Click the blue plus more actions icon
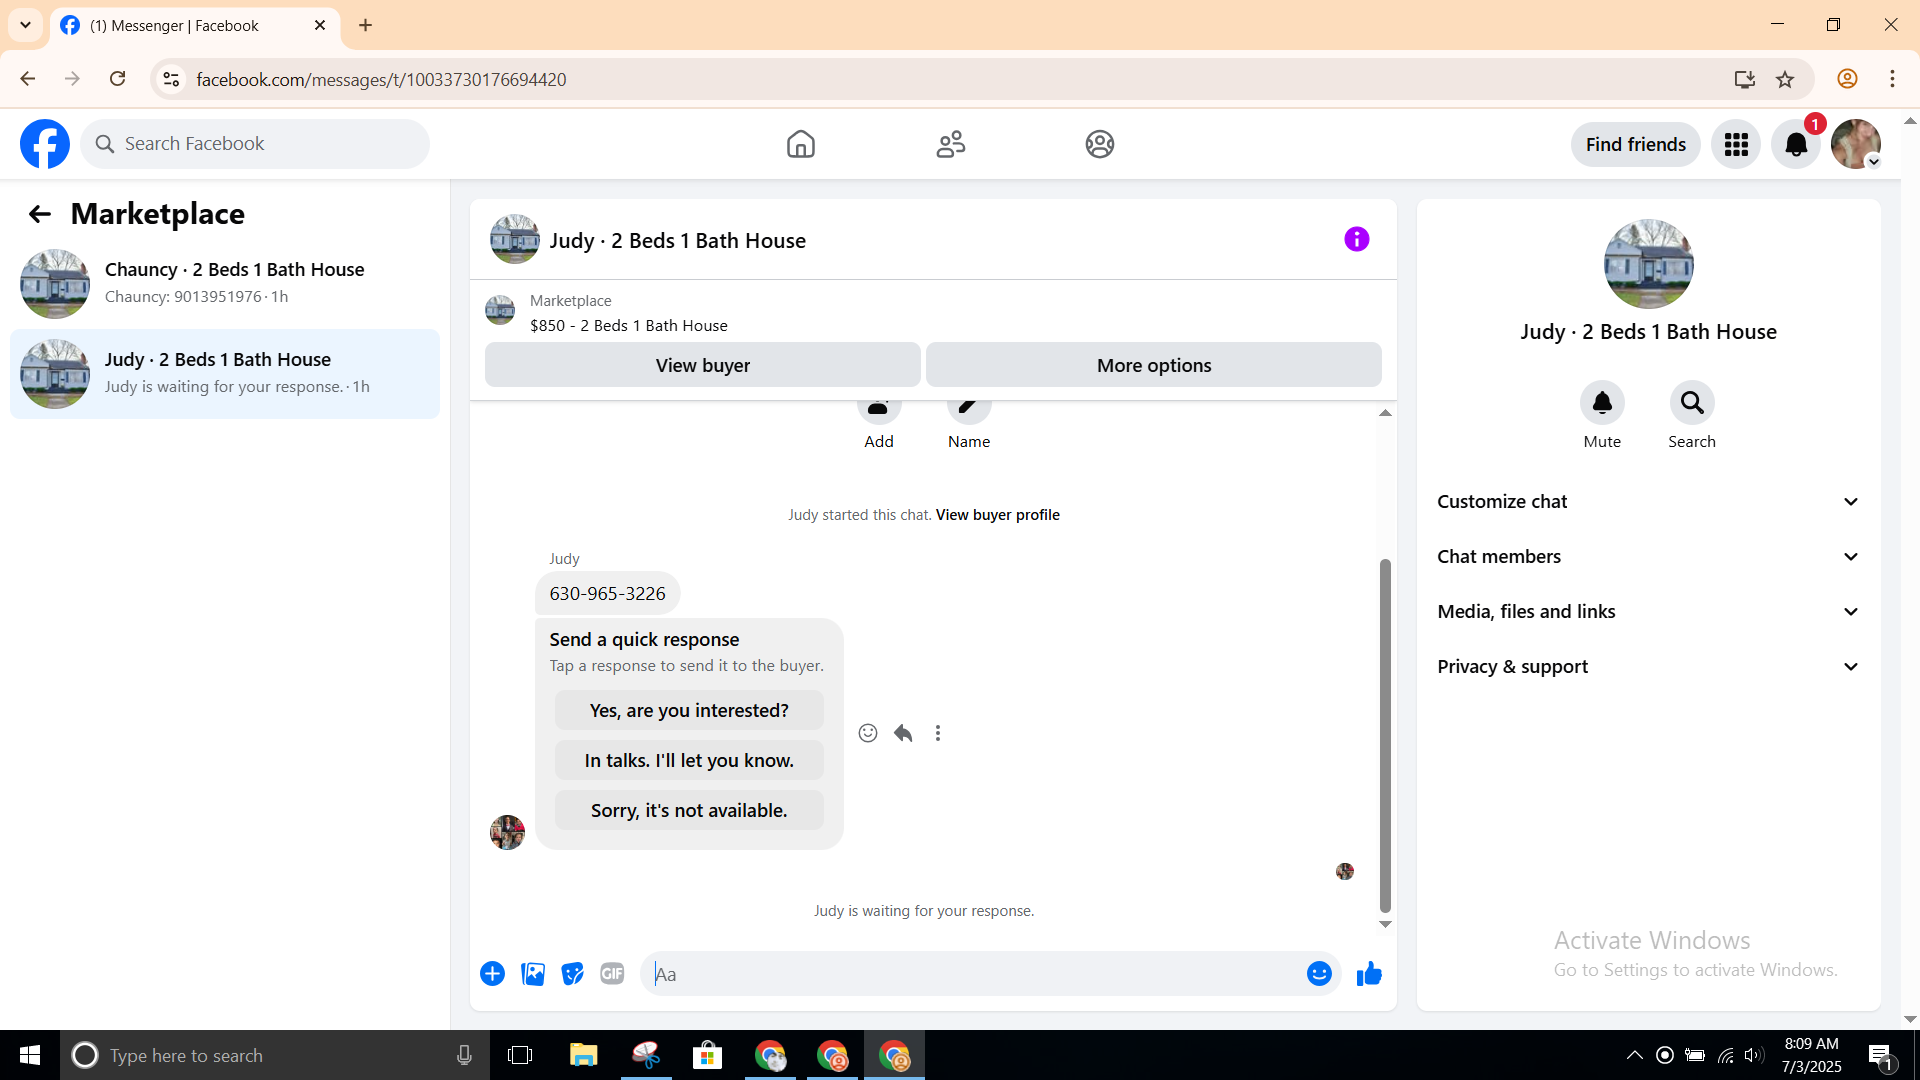 point(492,974)
